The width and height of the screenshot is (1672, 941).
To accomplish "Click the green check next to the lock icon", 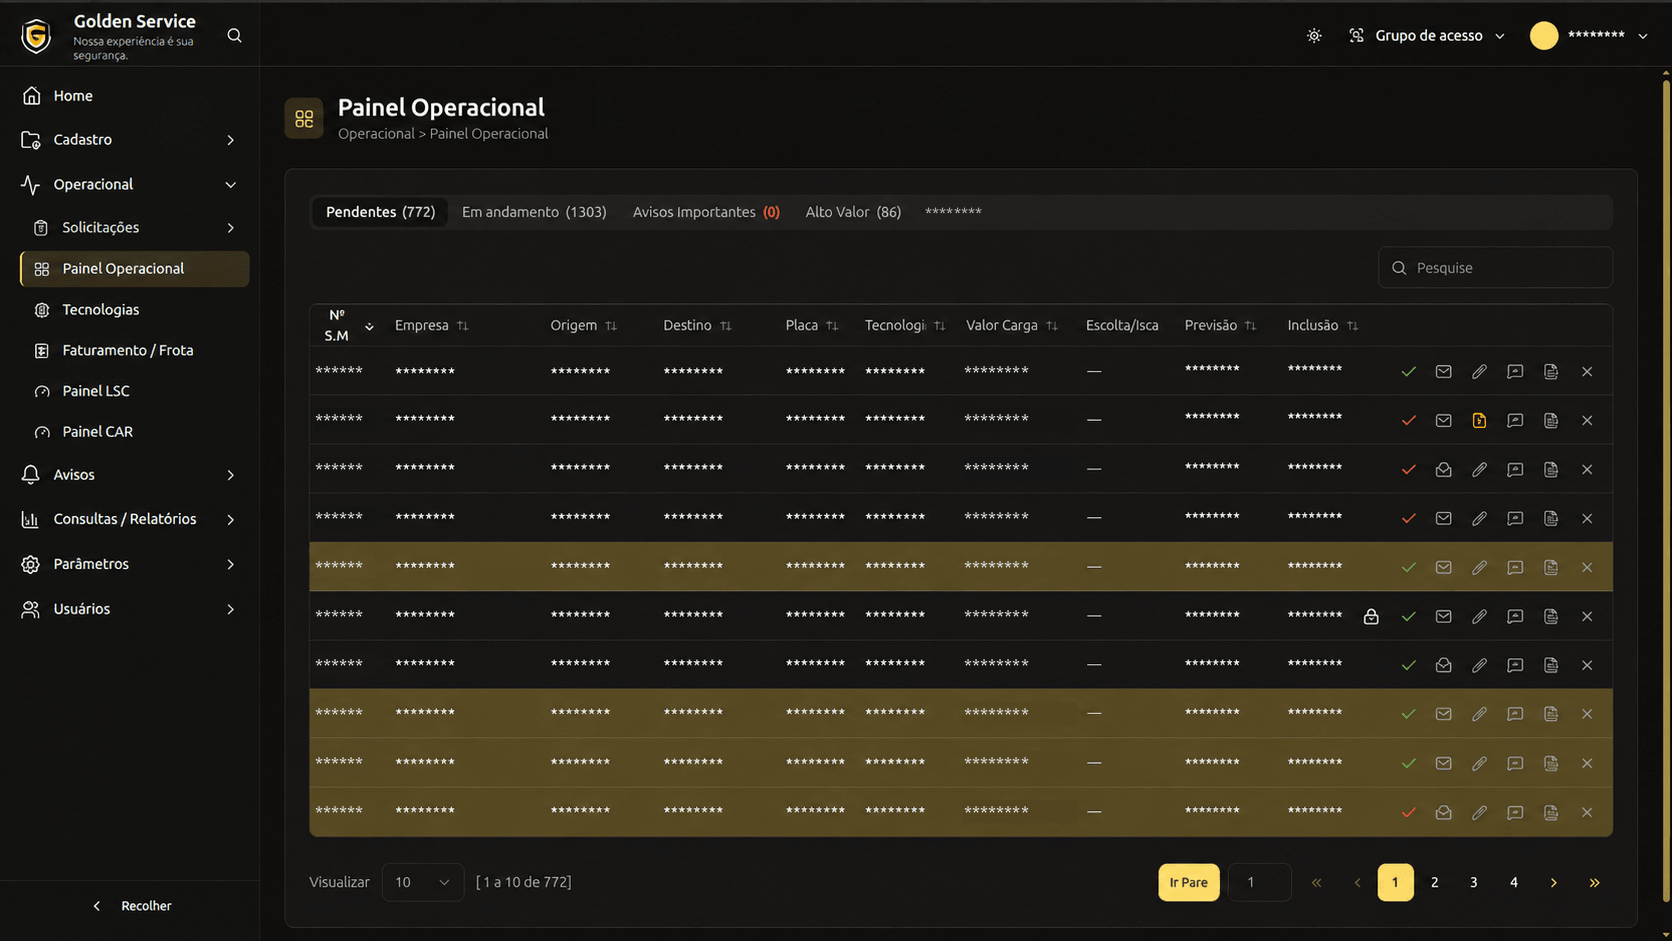I will coord(1408,617).
